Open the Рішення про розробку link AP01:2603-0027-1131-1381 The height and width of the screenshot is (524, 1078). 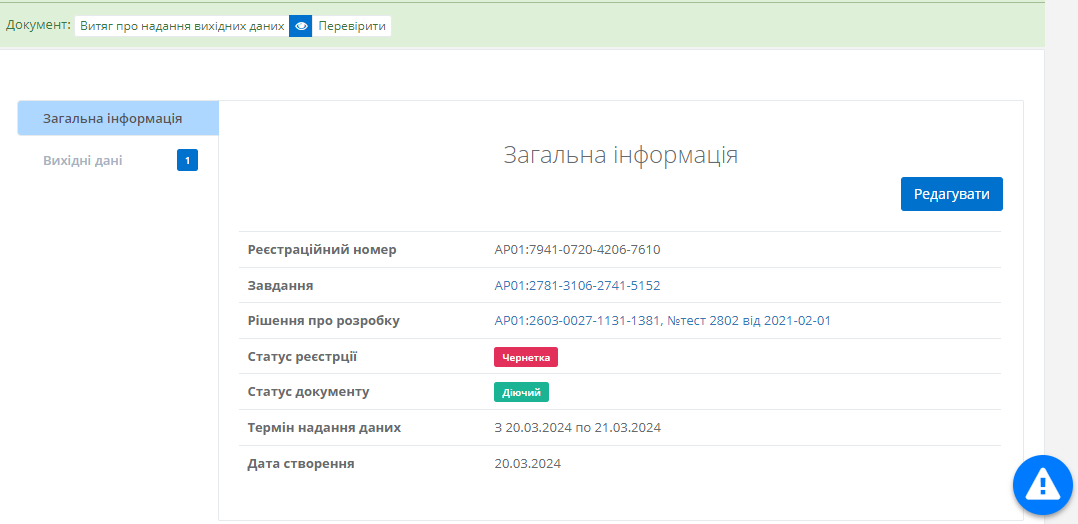coord(577,321)
